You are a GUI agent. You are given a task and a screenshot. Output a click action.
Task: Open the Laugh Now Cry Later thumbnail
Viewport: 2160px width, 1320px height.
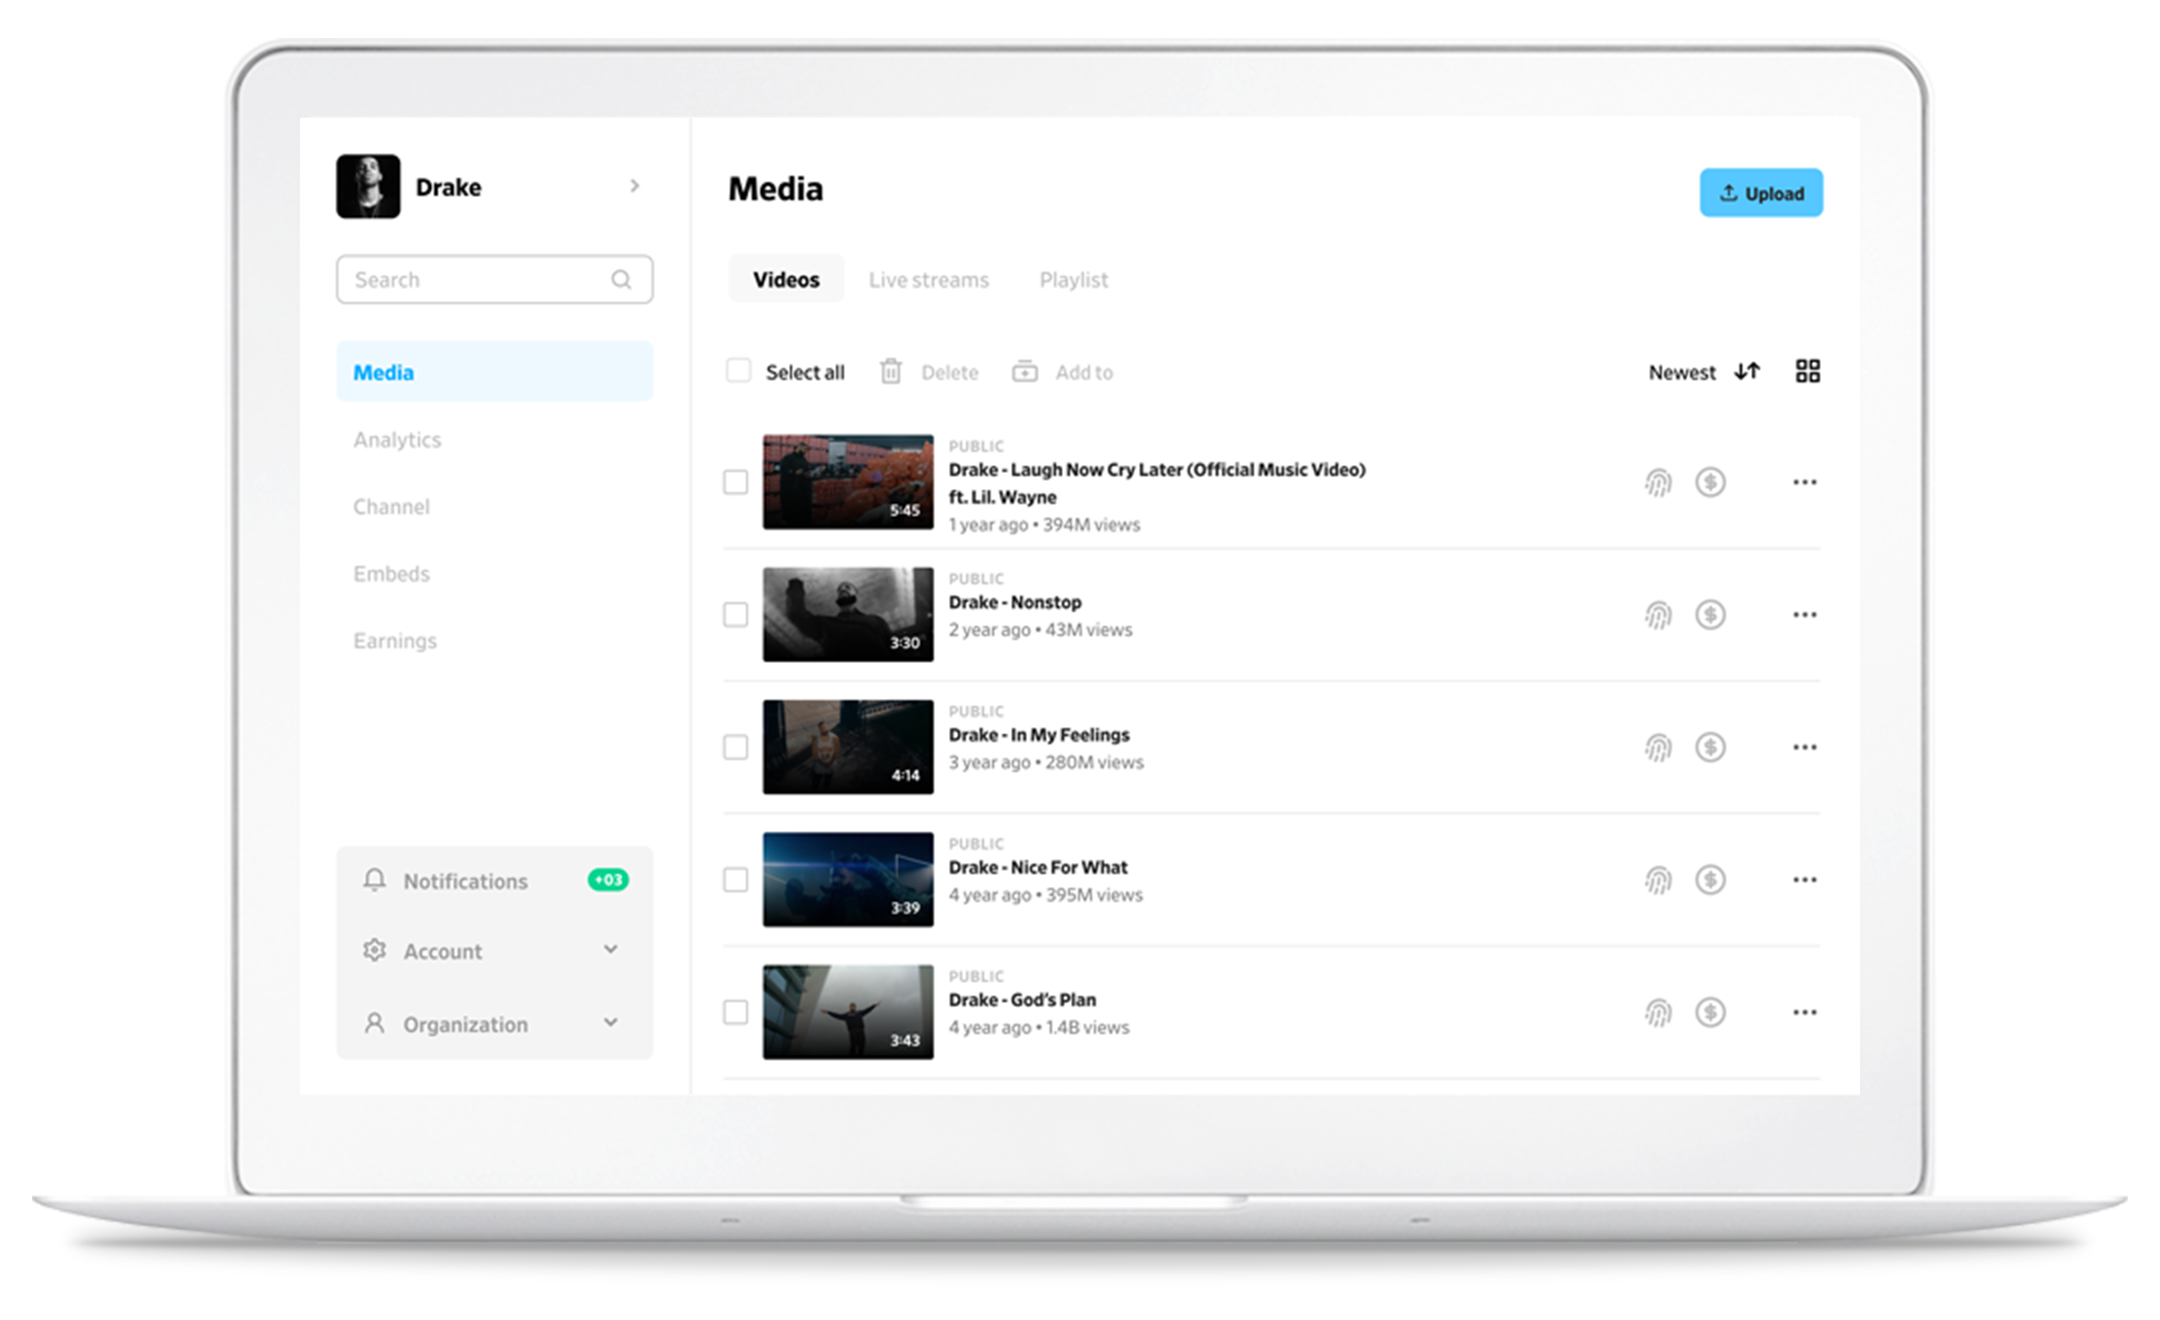coord(848,482)
